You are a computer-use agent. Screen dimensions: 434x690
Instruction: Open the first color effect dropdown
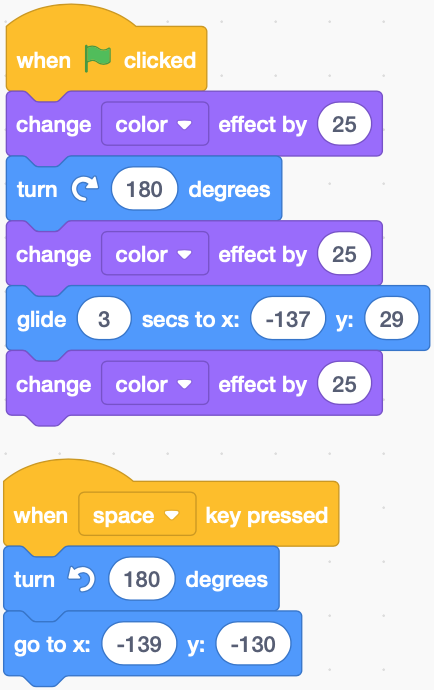pos(155,124)
